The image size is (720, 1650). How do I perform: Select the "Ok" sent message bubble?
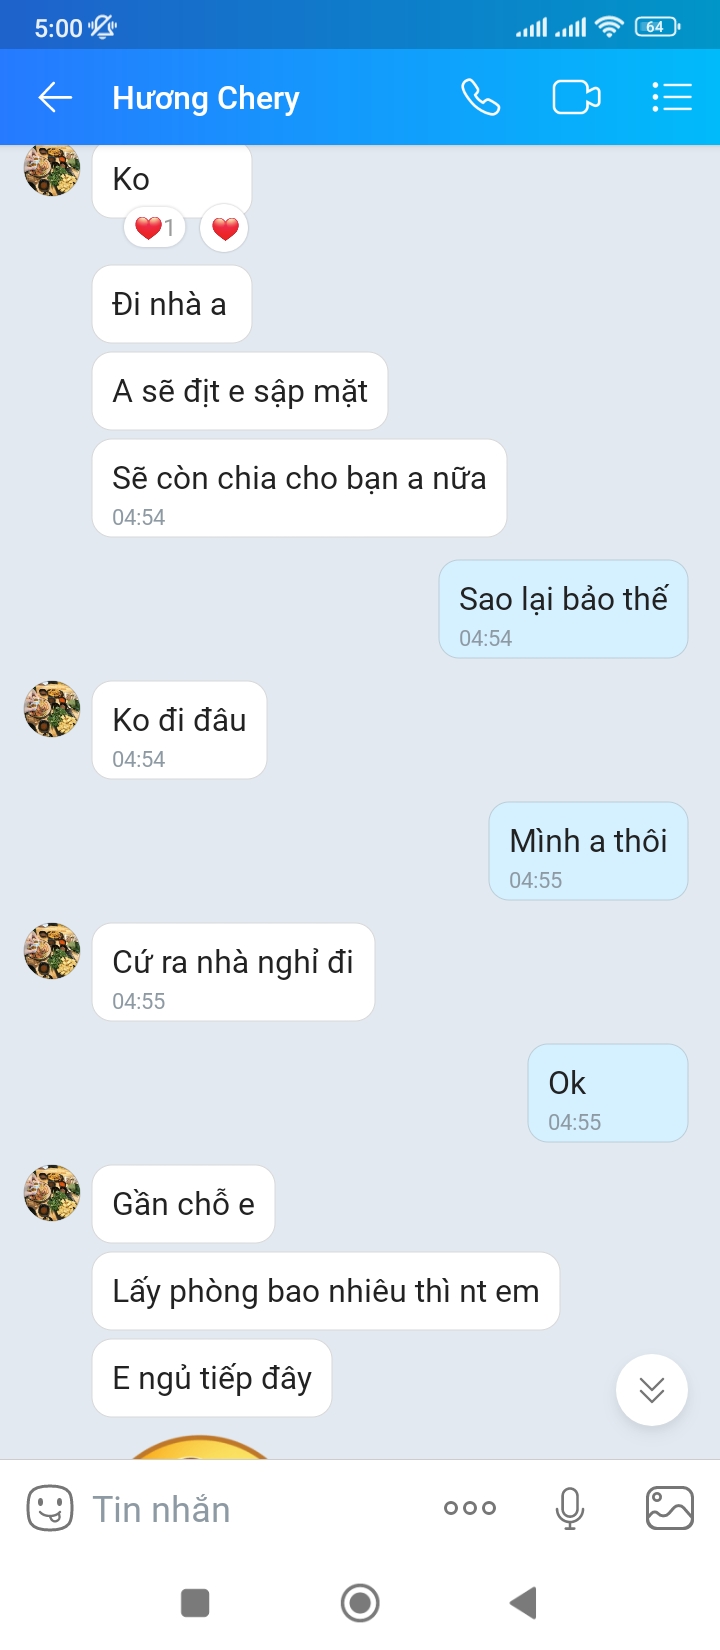(607, 1092)
